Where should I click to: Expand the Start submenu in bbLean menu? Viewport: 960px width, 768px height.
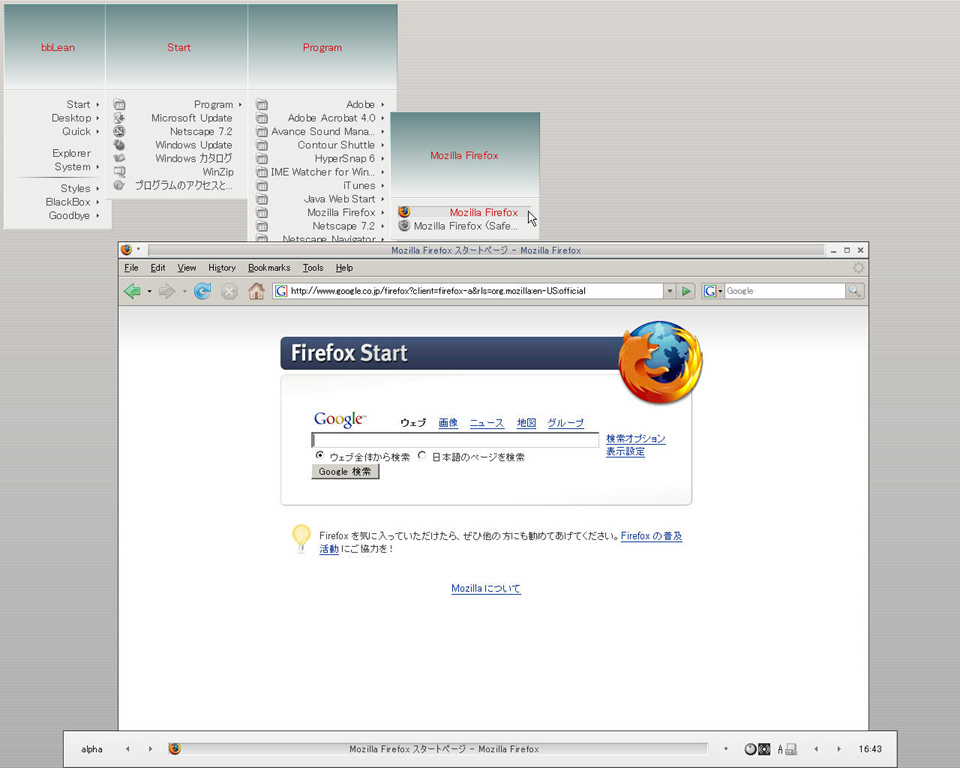click(82, 104)
